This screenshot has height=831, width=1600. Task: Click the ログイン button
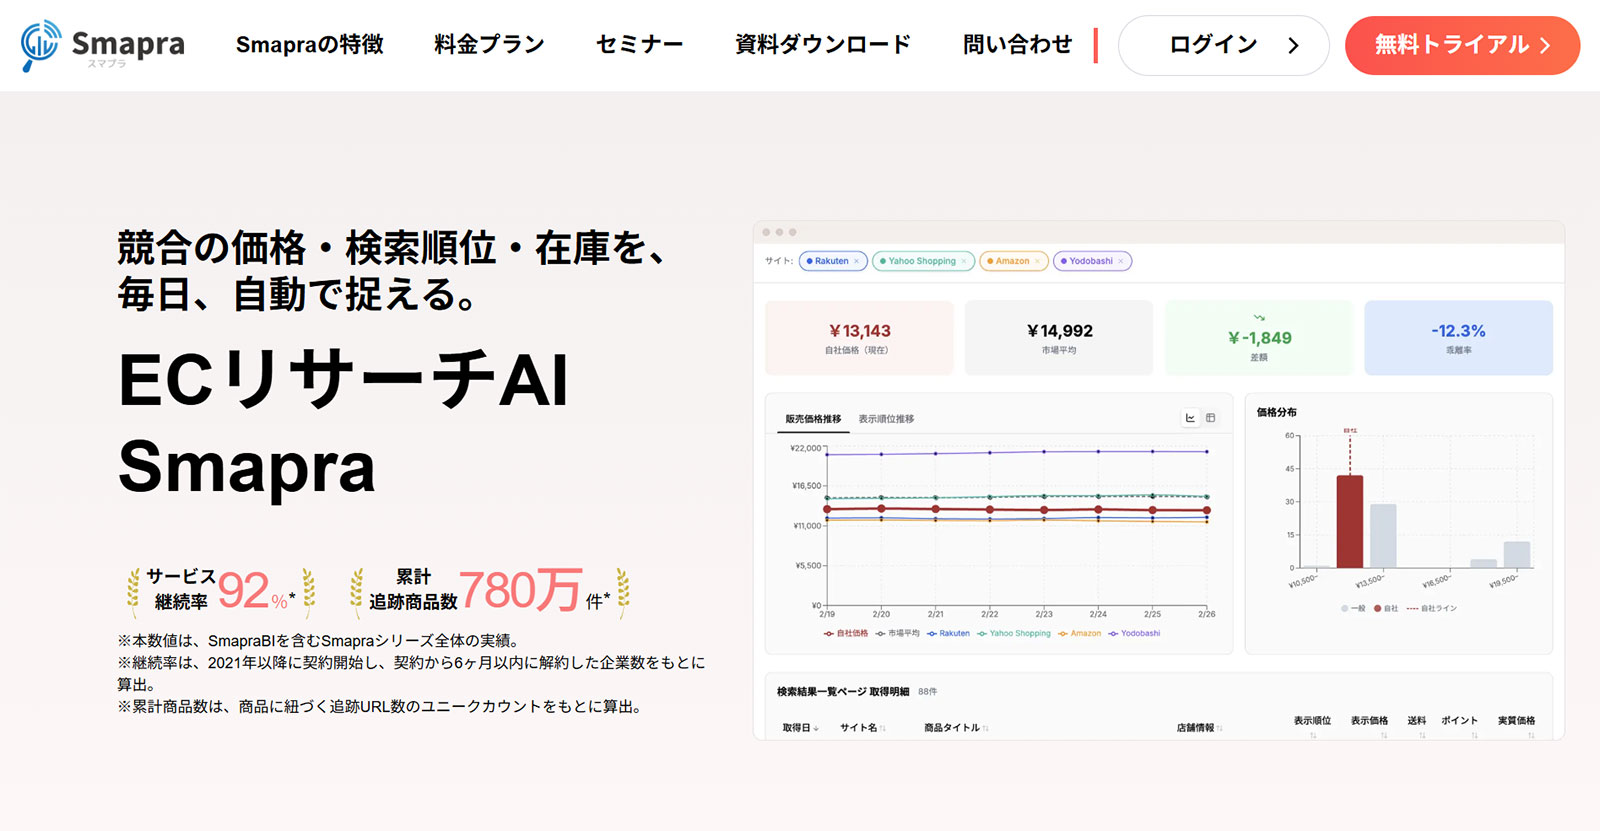tap(1223, 45)
